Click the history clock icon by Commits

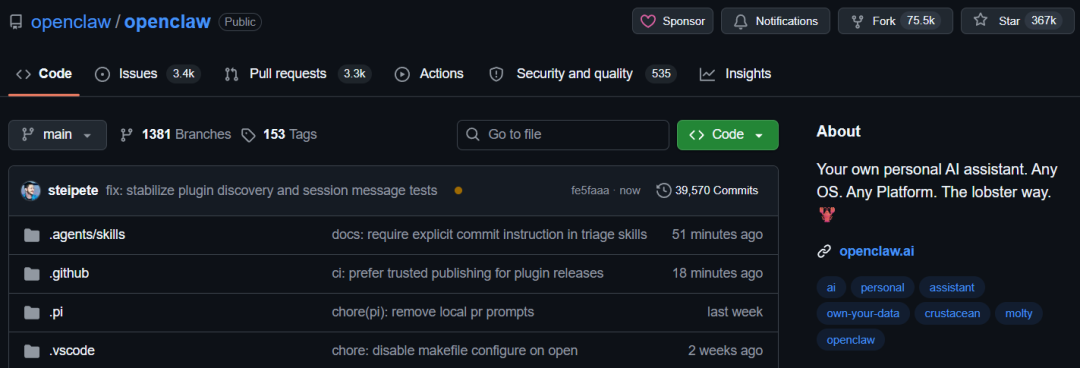664,191
